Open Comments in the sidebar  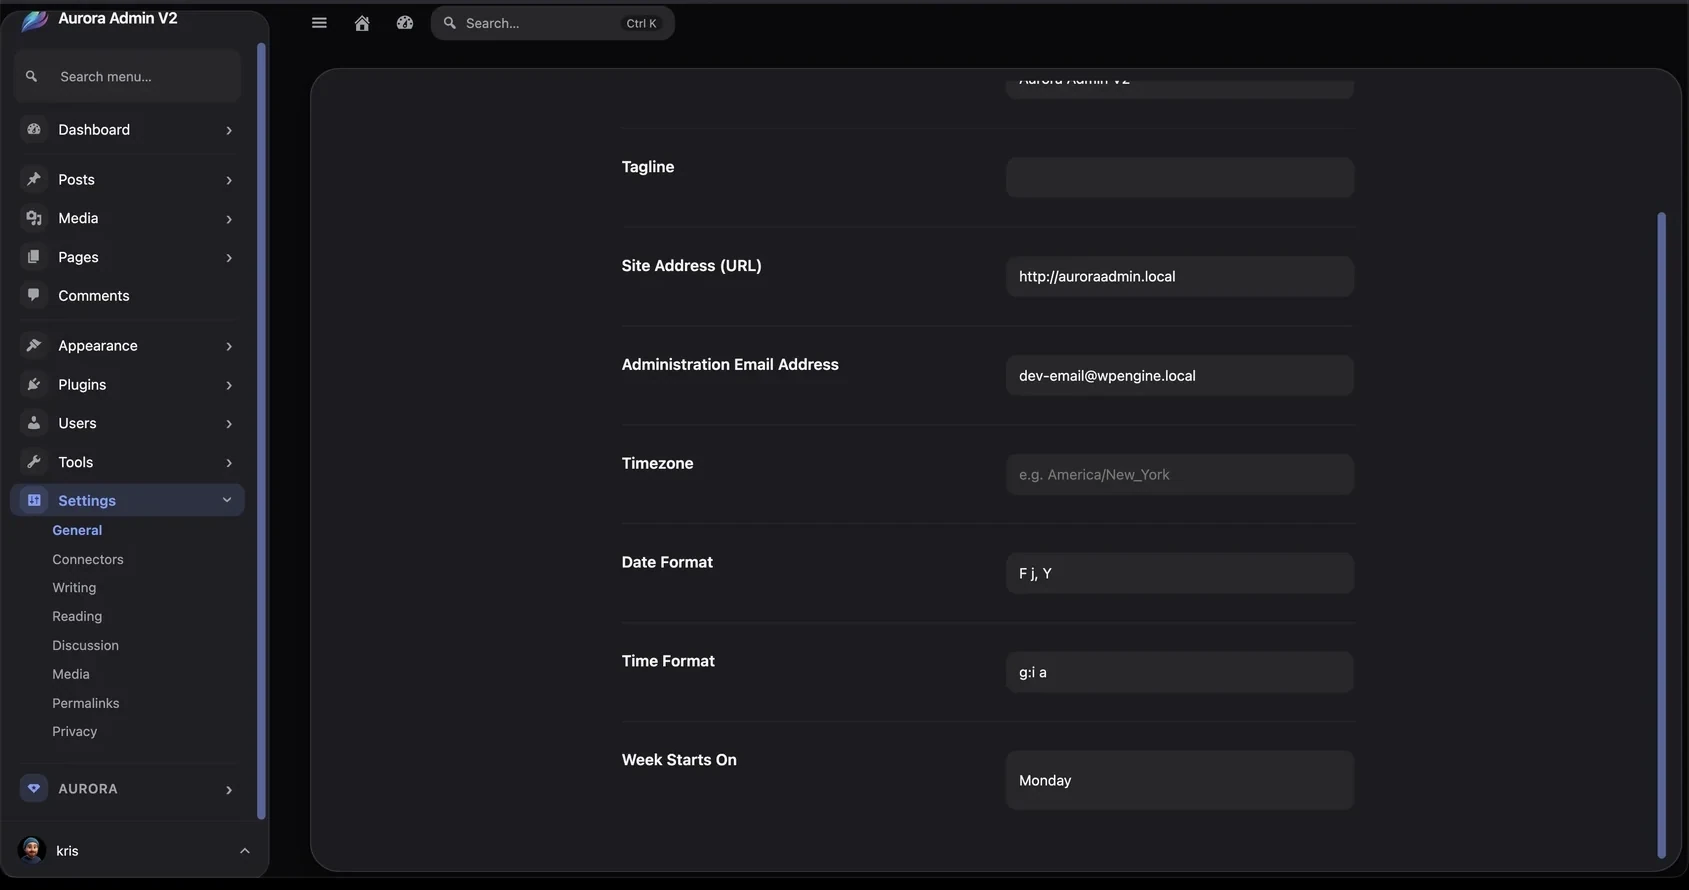pyautogui.click(x=128, y=295)
